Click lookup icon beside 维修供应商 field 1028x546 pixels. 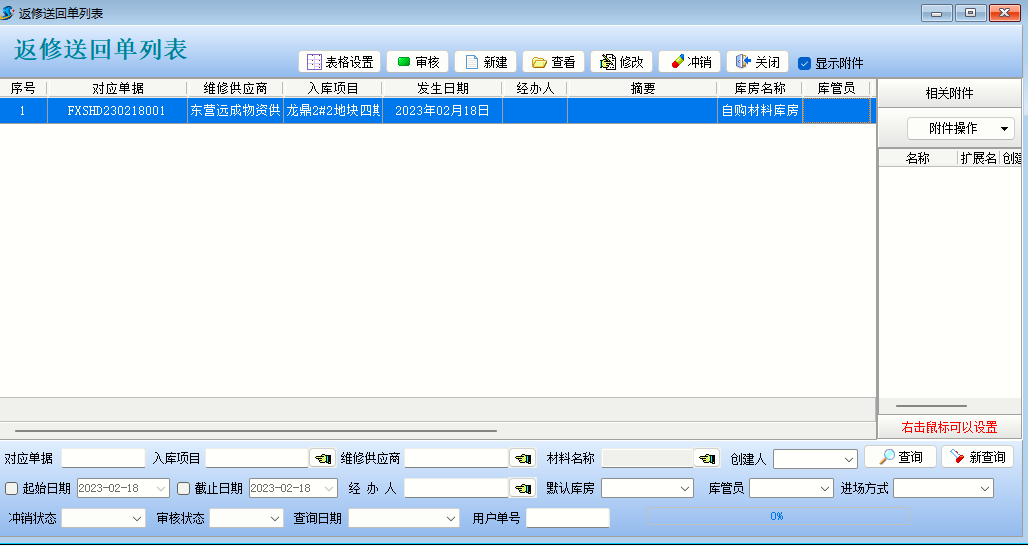click(522, 459)
